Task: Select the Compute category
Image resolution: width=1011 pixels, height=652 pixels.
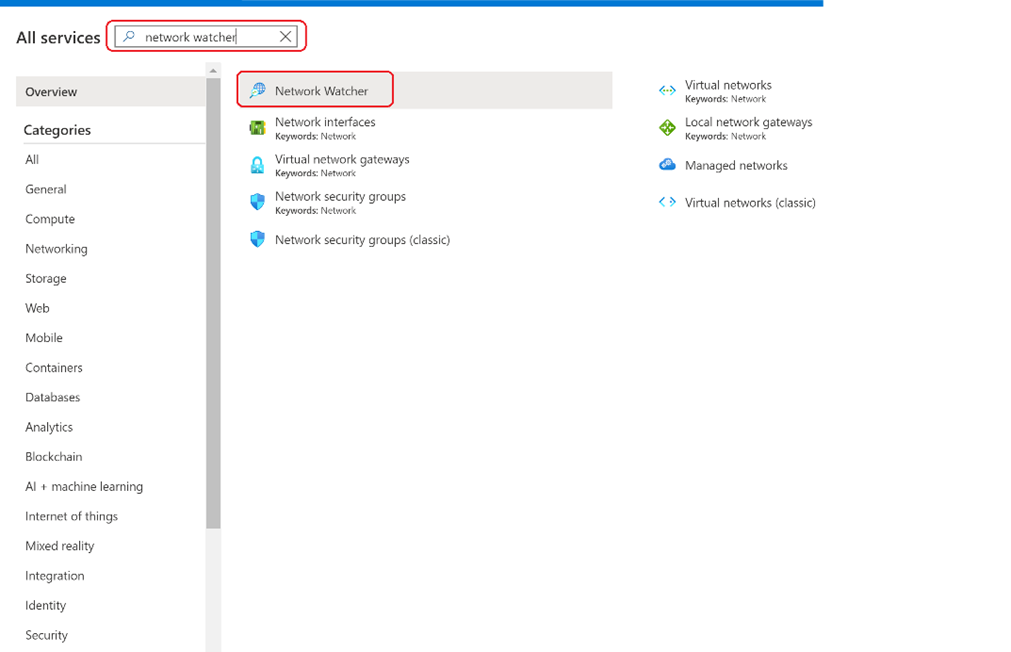Action: click(49, 218)
